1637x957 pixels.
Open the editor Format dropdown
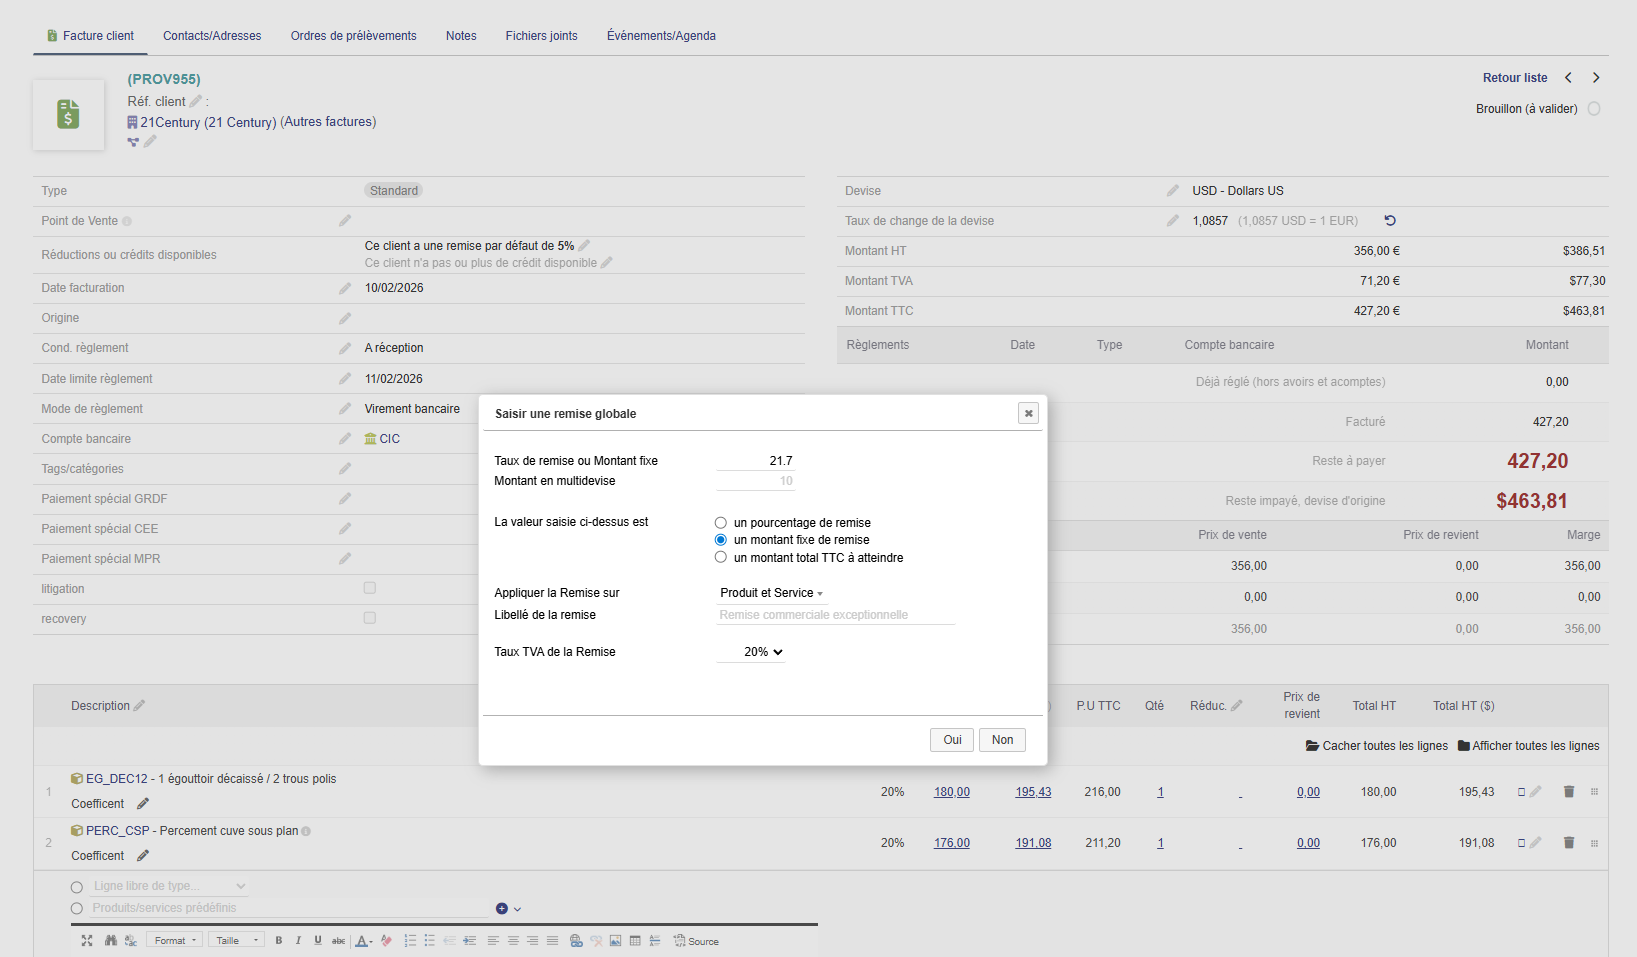tap(175, 941)
